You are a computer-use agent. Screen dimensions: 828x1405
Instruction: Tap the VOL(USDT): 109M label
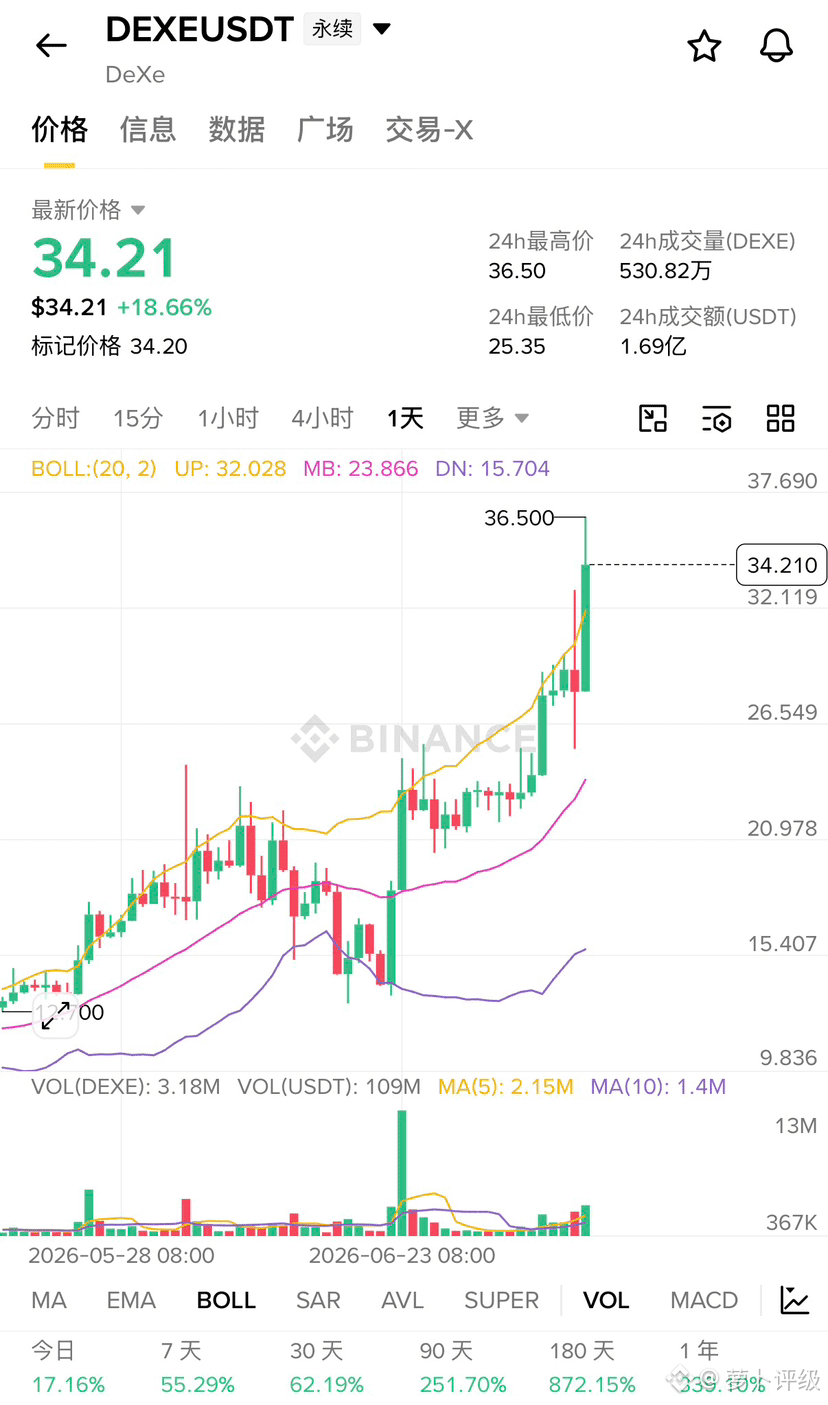(x=329, y=1087)
